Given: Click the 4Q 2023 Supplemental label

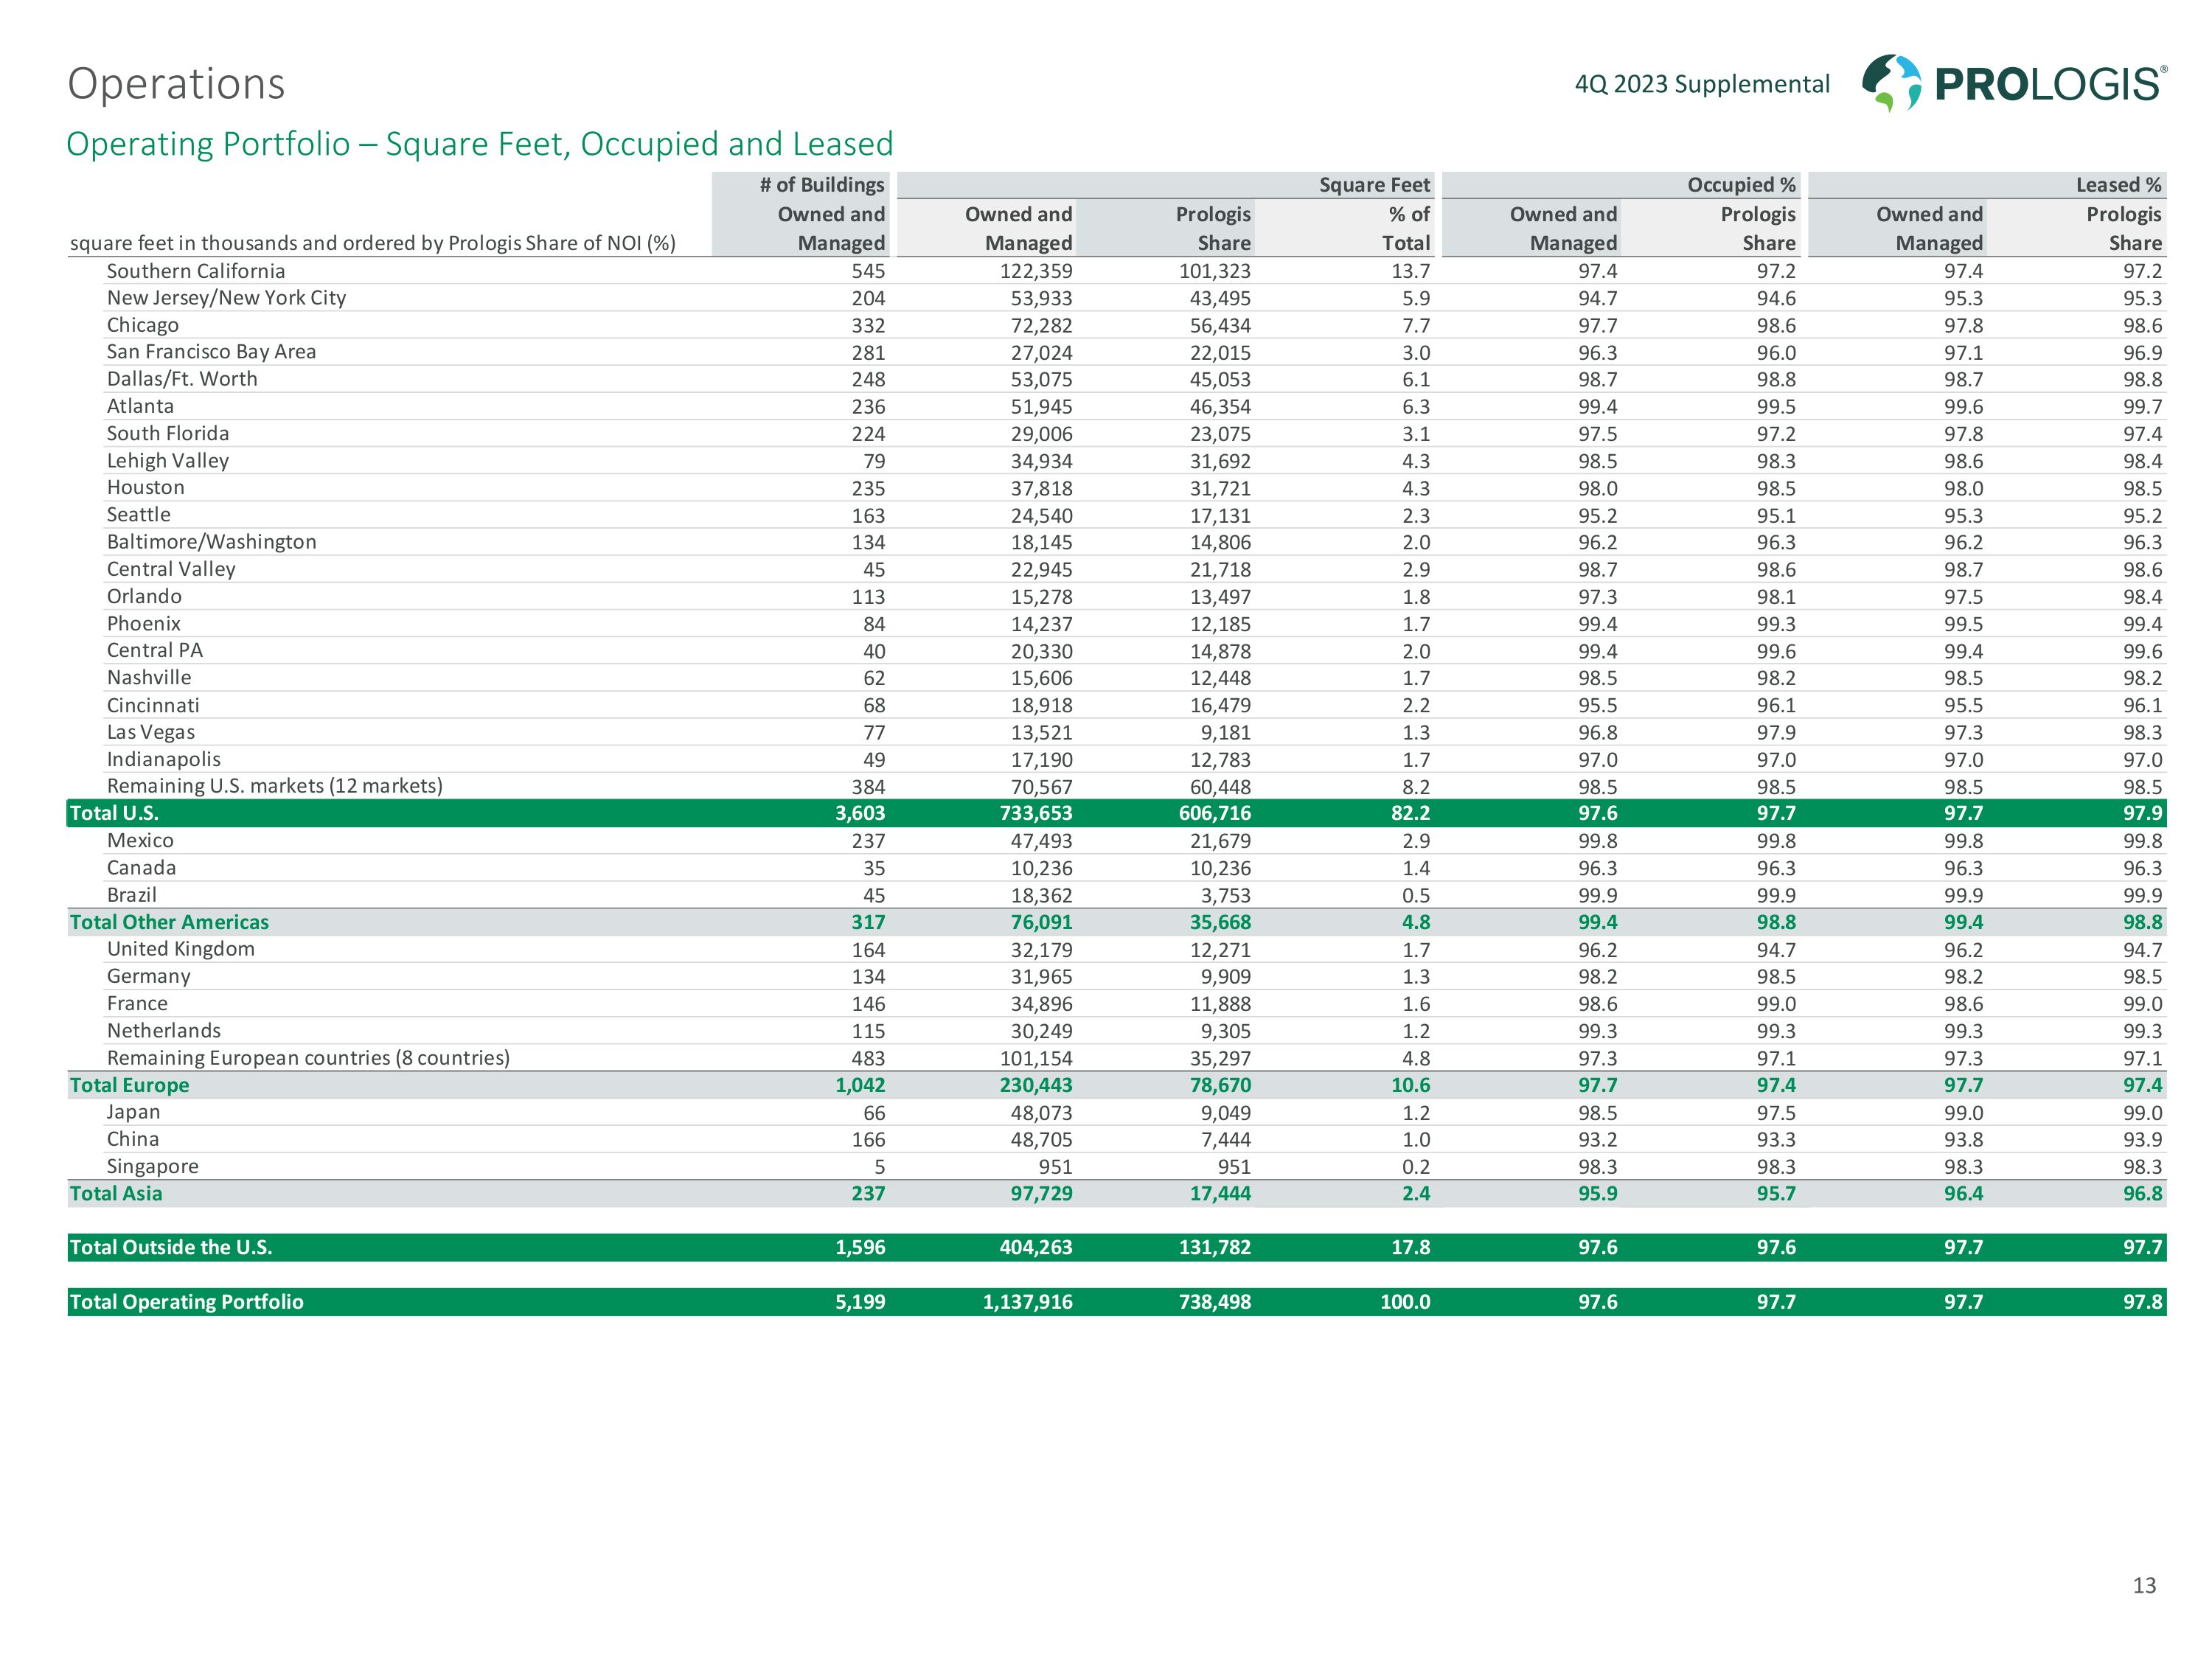Looking at the screenshot, I should 1702,84.
